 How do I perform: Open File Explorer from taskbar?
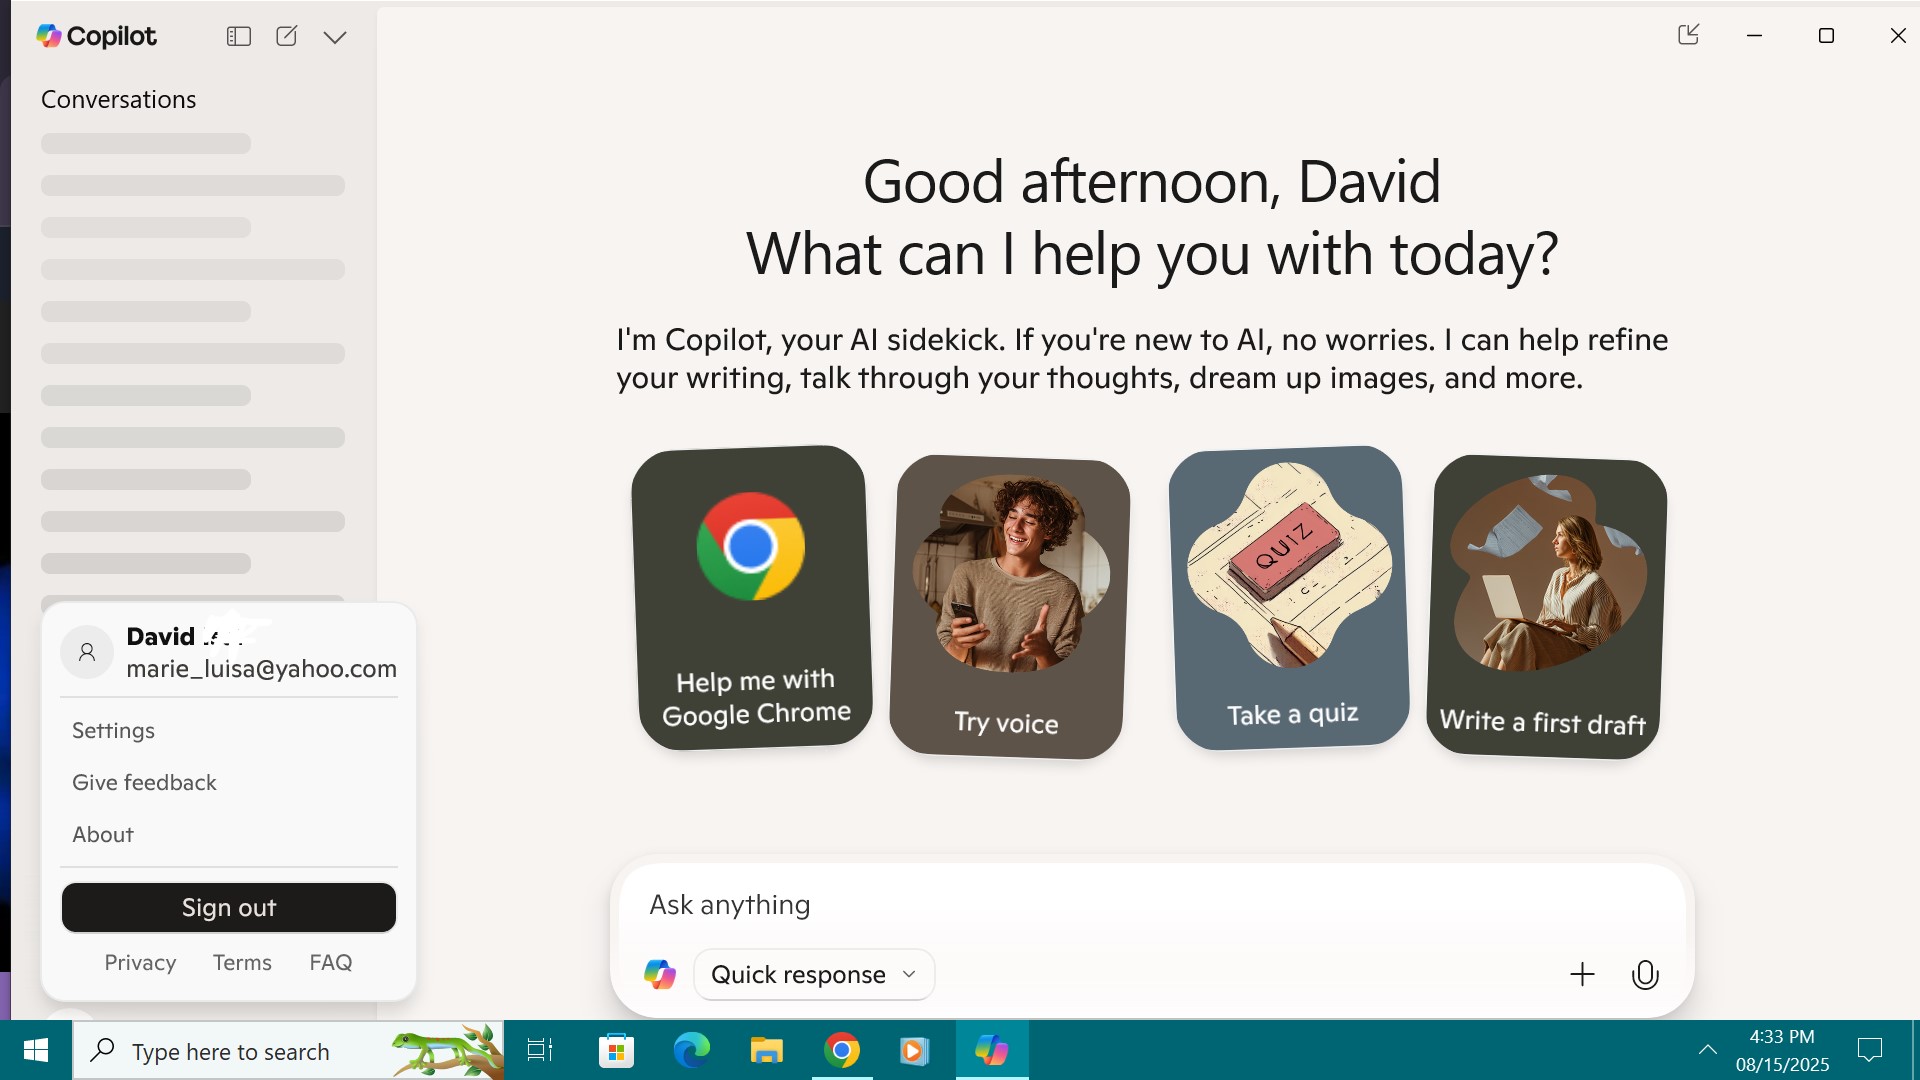(766, 1051)
